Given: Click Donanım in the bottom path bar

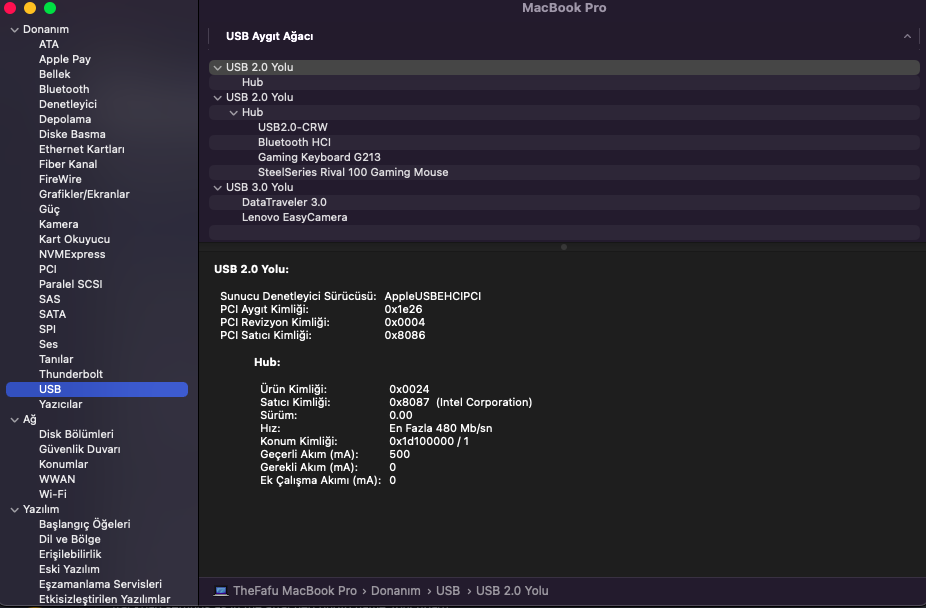Looking at the screenshot, I should click(x=395, y=591).
